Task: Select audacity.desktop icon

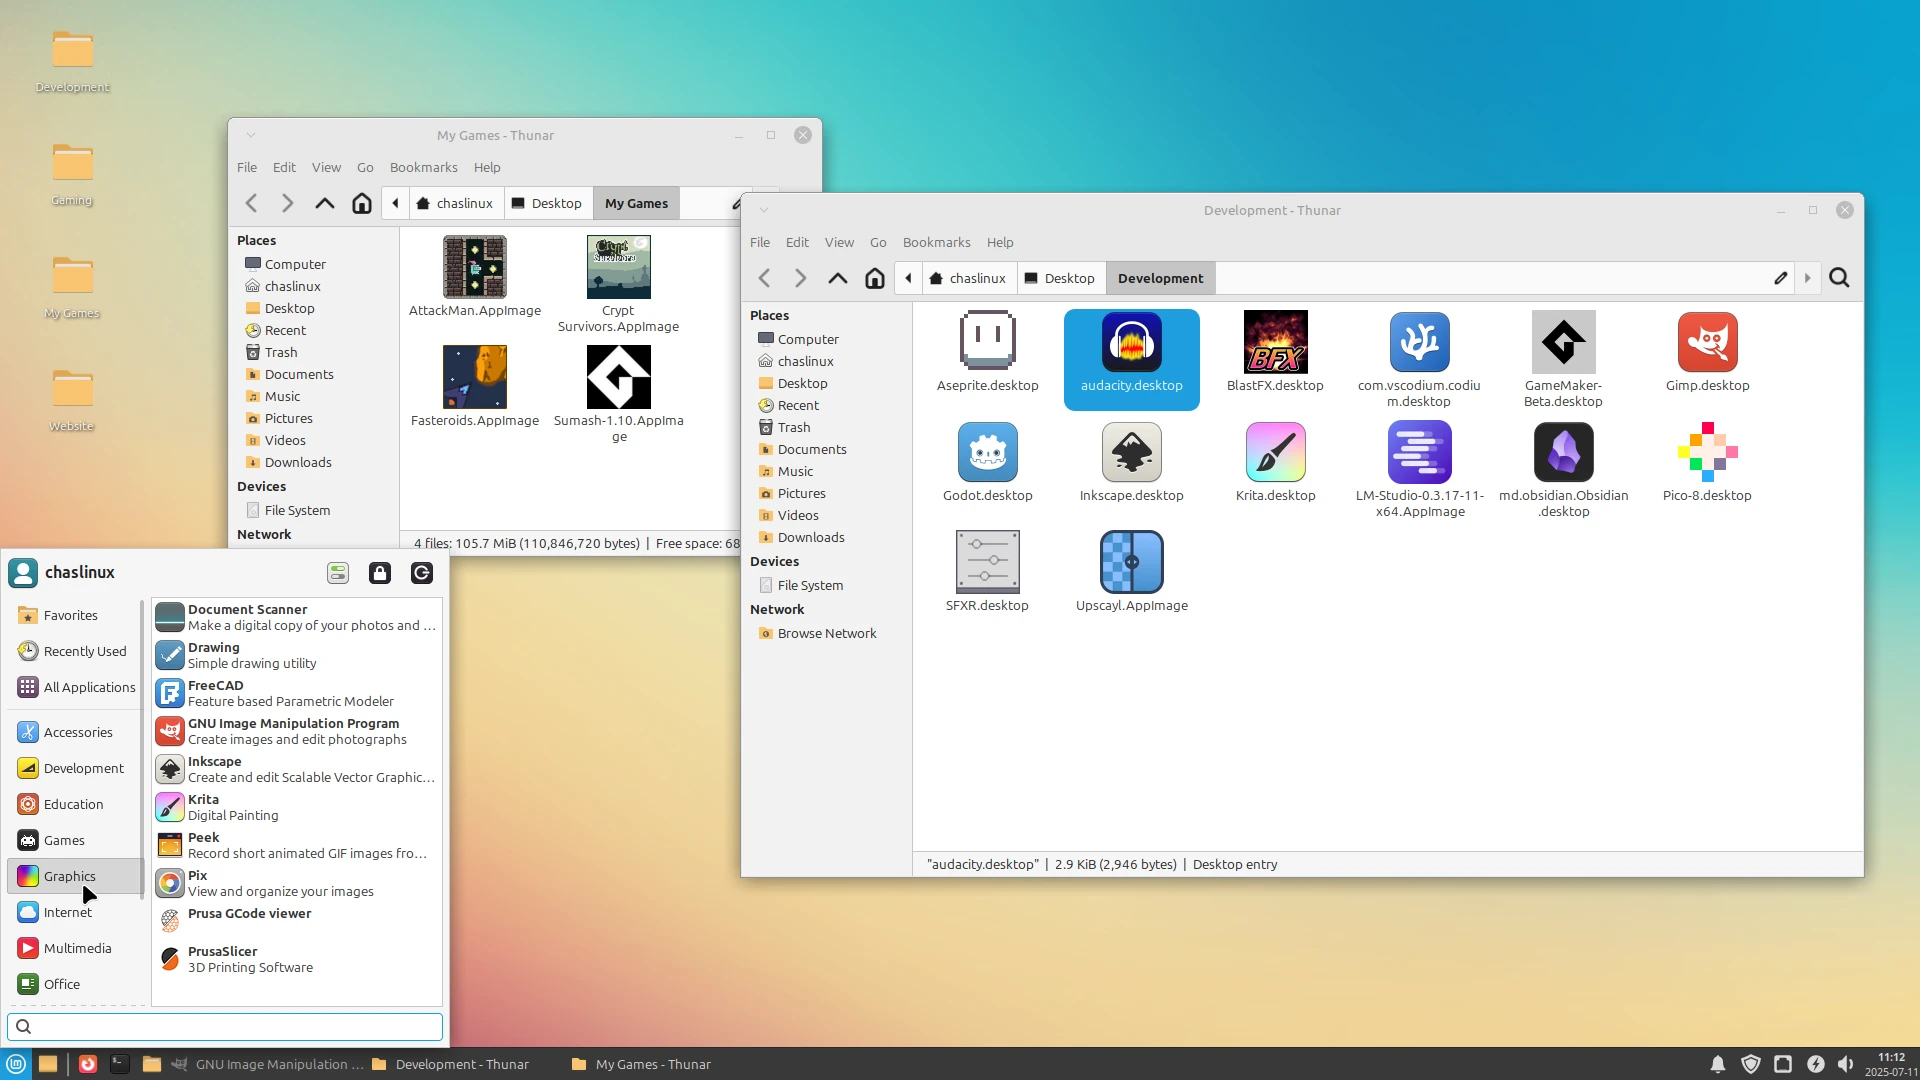Action: 1131,342
